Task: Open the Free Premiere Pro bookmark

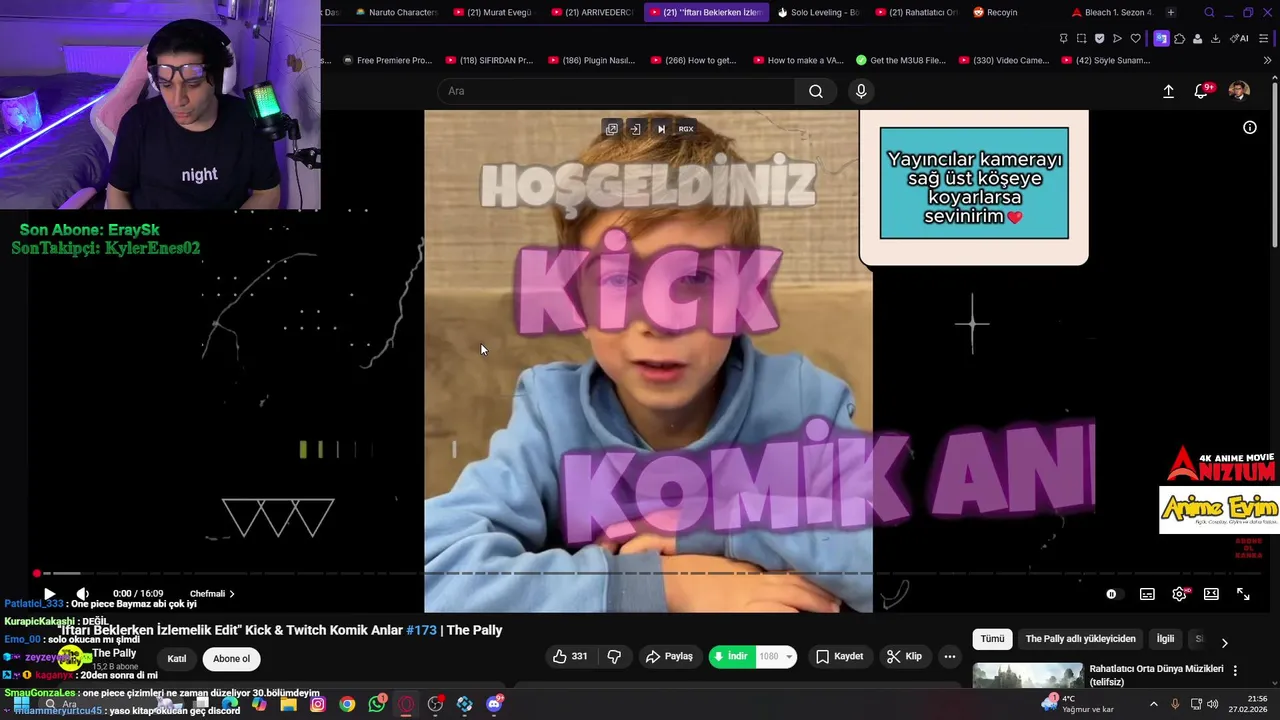Action: pyautogui.click(x=387, y=60)
